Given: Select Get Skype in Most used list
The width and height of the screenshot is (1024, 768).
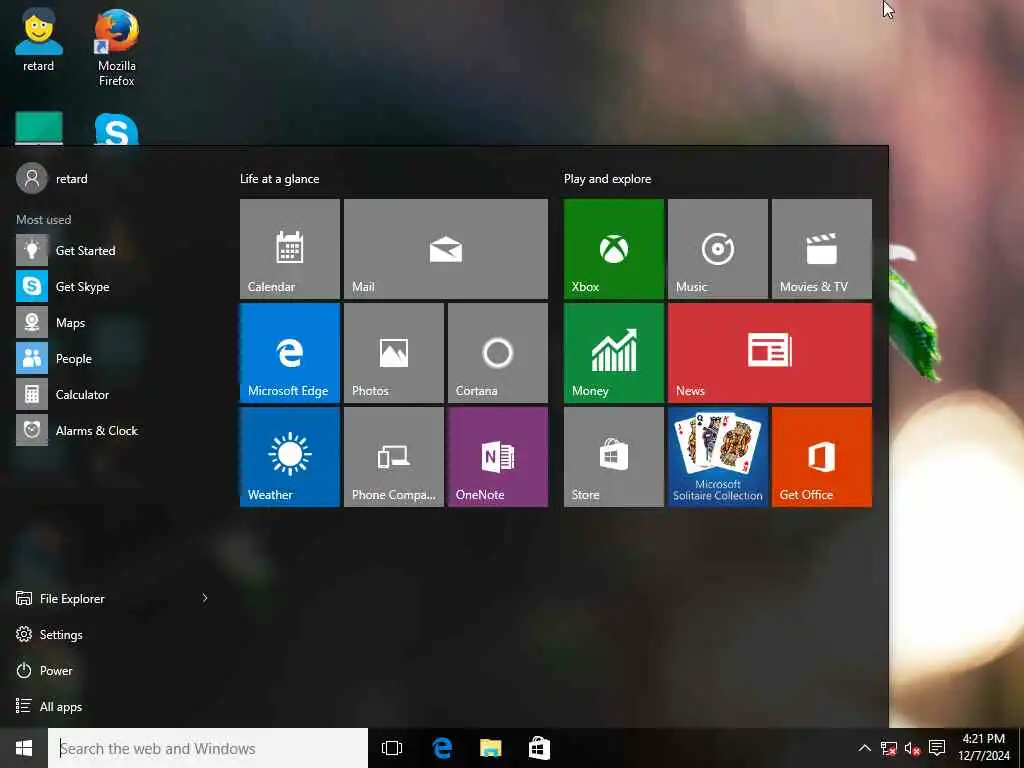Looking at the screenshot, I should tap(111, 287).
